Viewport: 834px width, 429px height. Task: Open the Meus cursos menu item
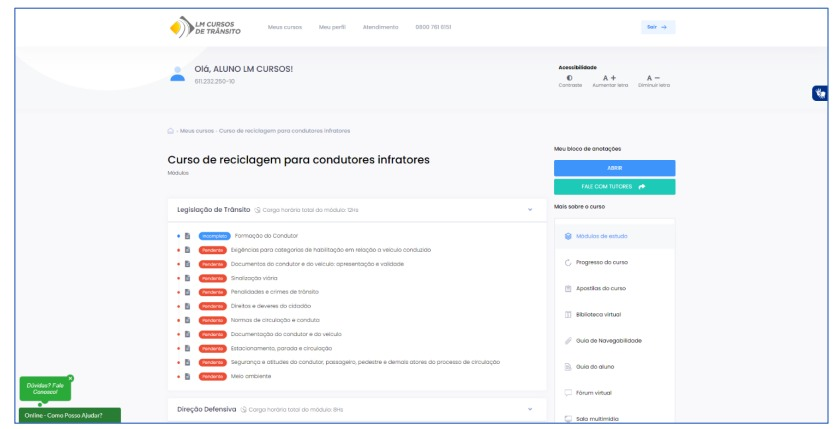[285, 27]
